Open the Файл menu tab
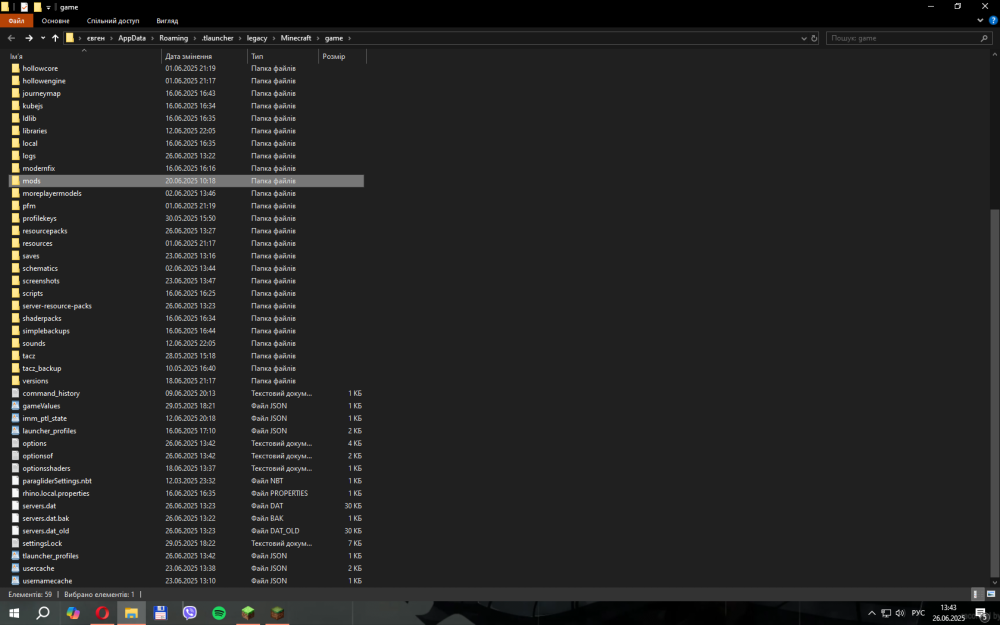Viewport: 1000px width, 625px height. click(x=16, y=21)
